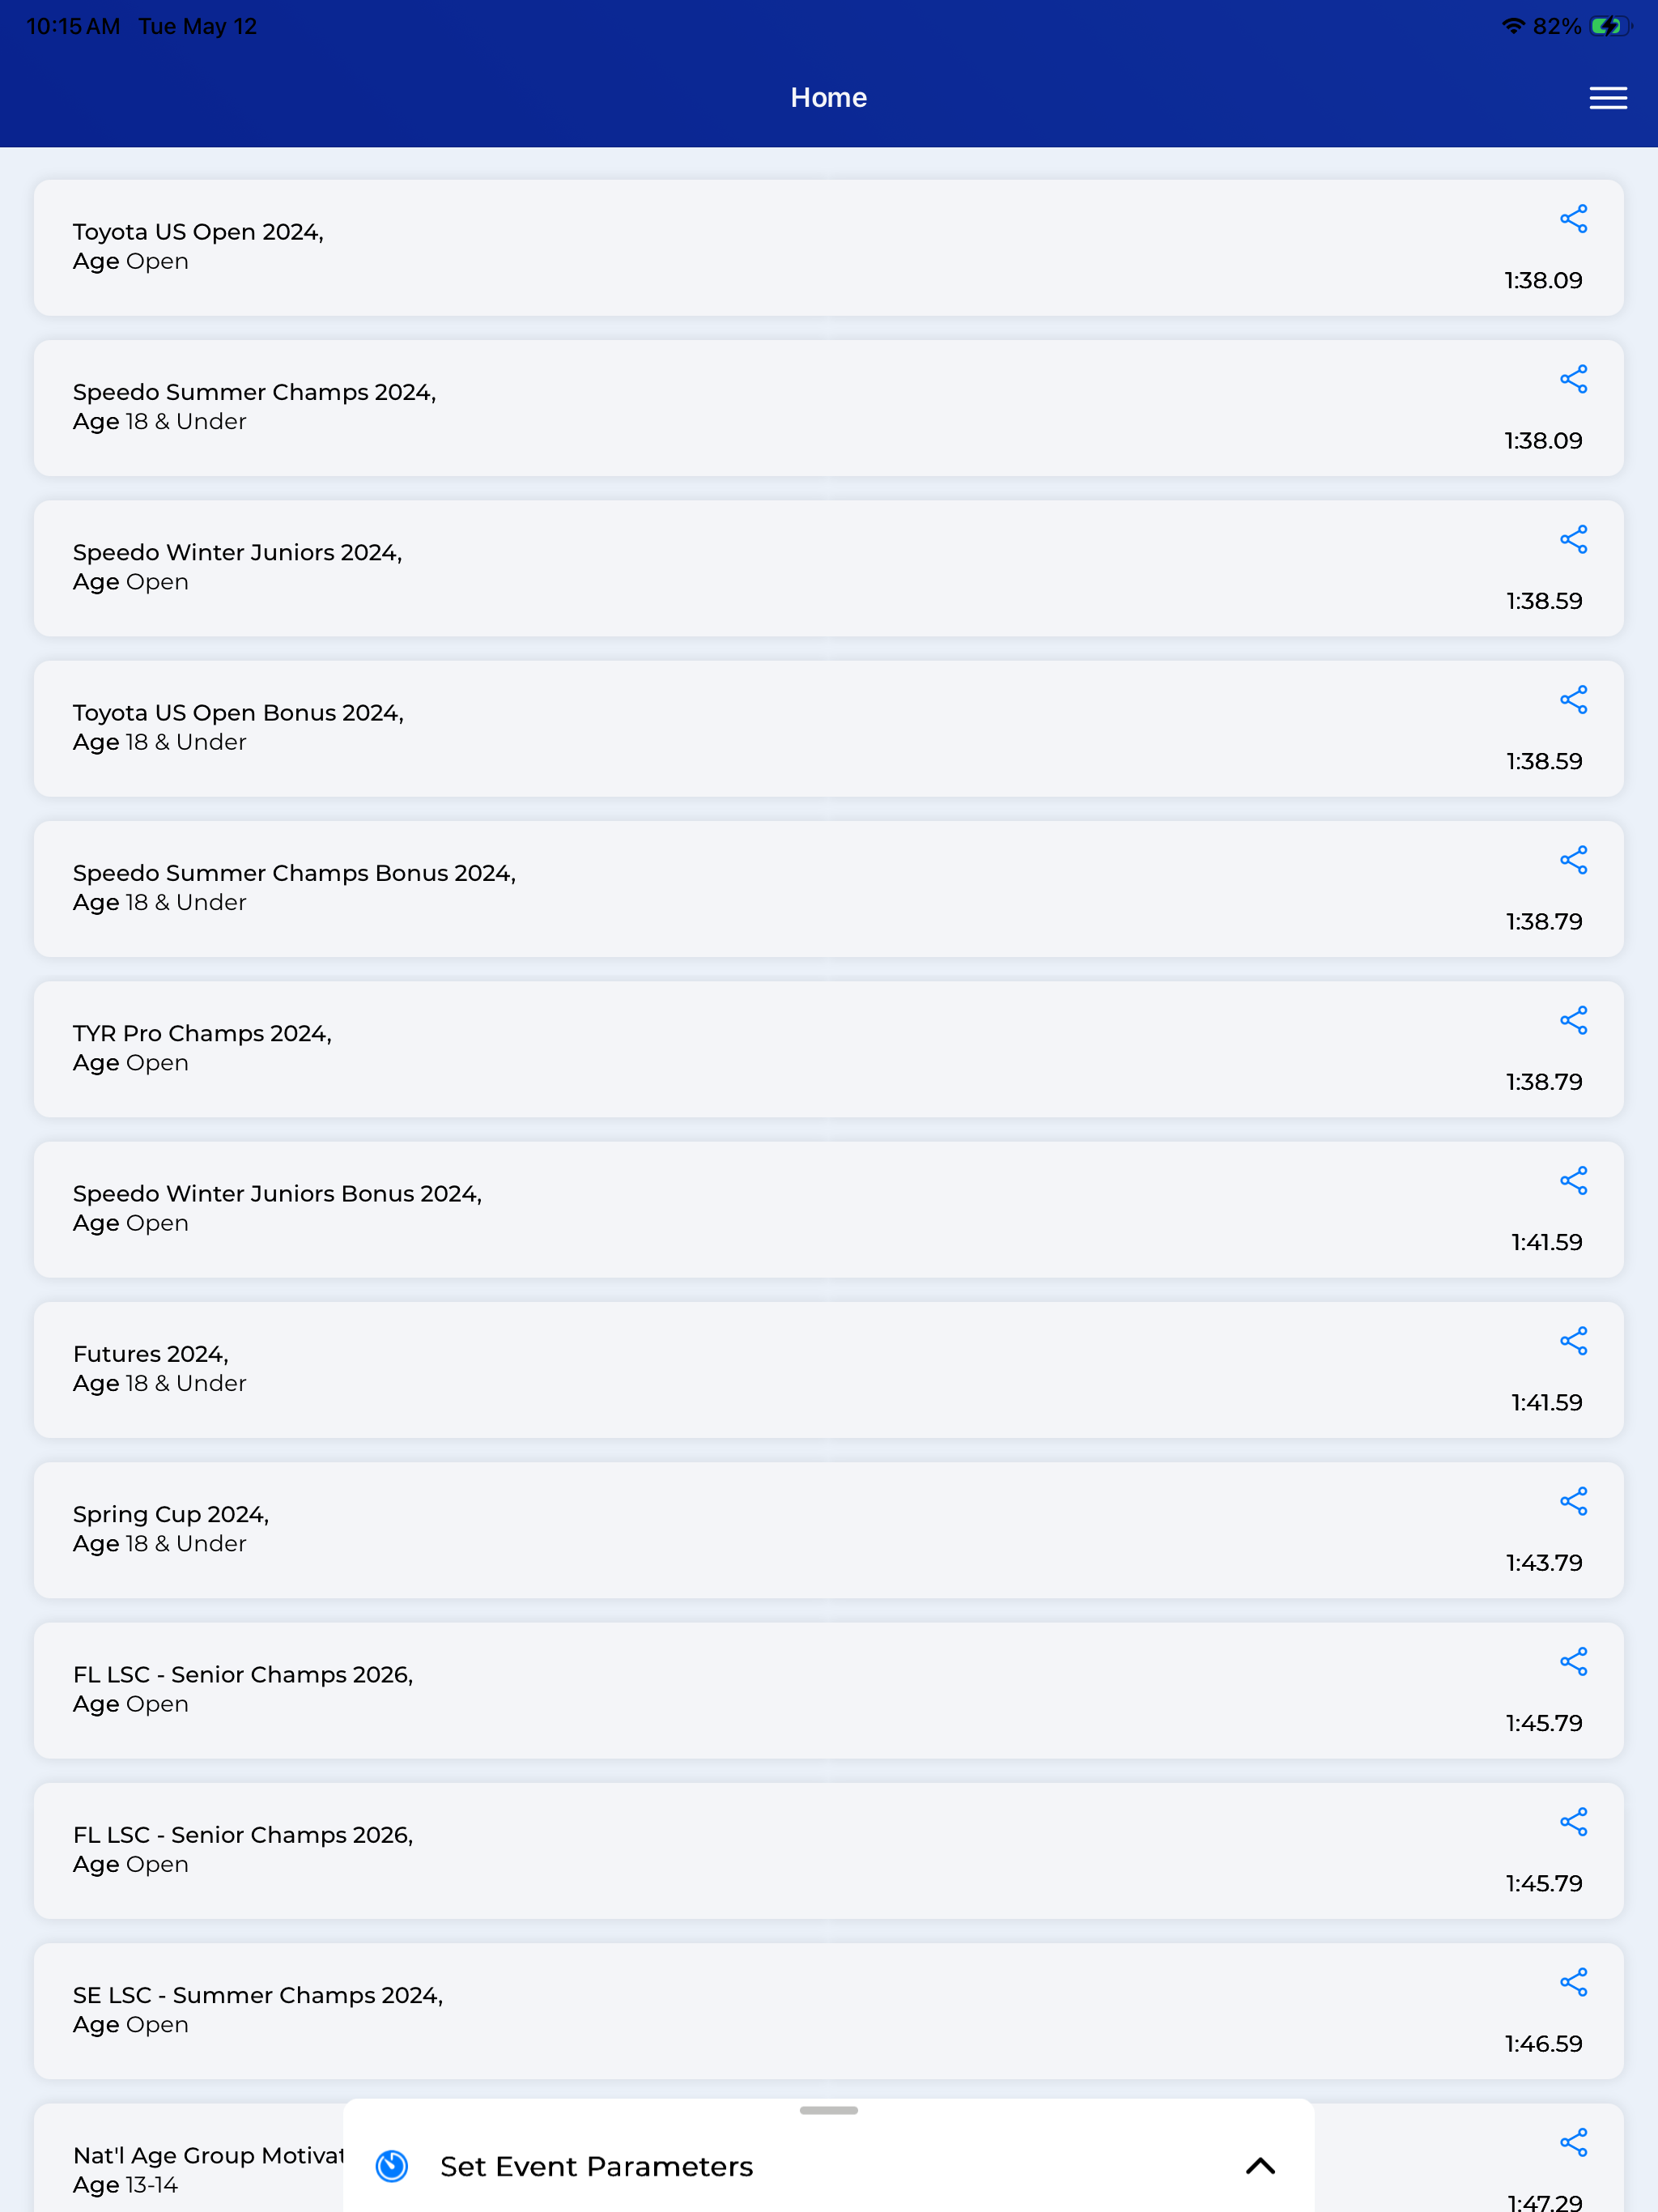Share the Nat'l Age Group Motivational entry
The height and width of the screenshot is (2212, 1658).
point(1573,2143)
